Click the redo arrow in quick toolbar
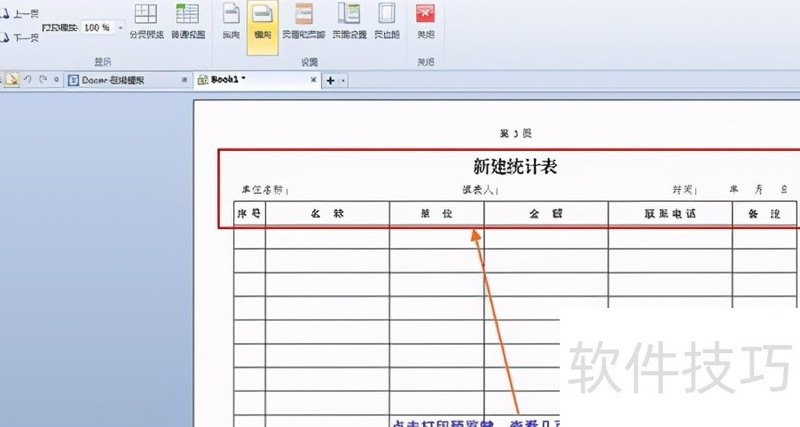Screen dimensions: 800x427 click(x=43, y=80)
